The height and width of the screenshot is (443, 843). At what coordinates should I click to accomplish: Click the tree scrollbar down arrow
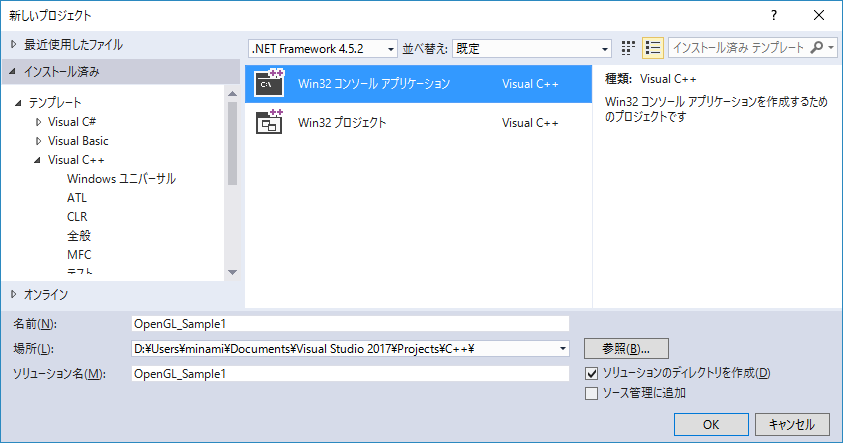click(x=232, y=273)
